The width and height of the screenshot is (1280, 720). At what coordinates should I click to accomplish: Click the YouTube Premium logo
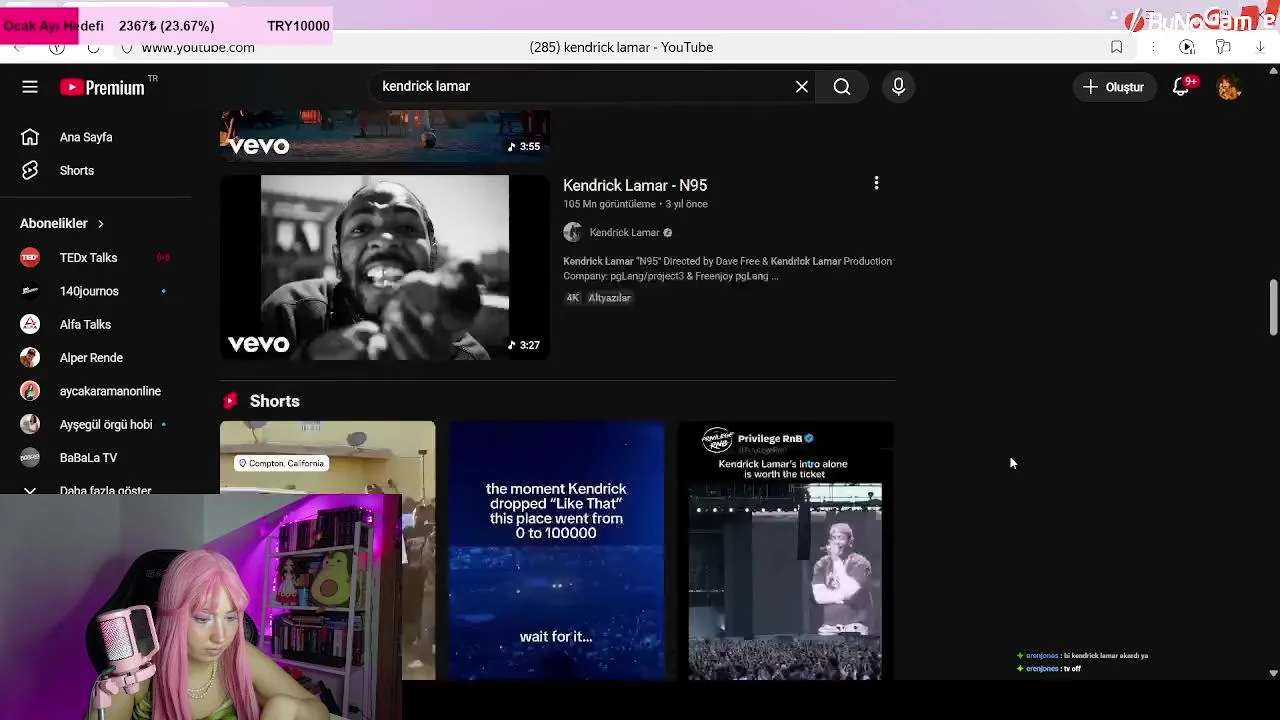(102, 87)
